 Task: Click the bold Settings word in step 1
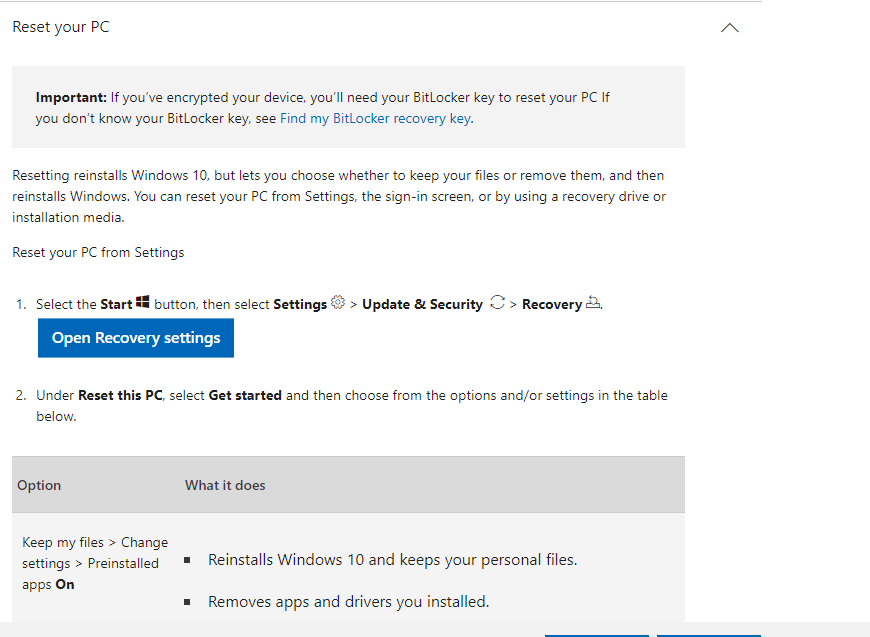point(300,305)
